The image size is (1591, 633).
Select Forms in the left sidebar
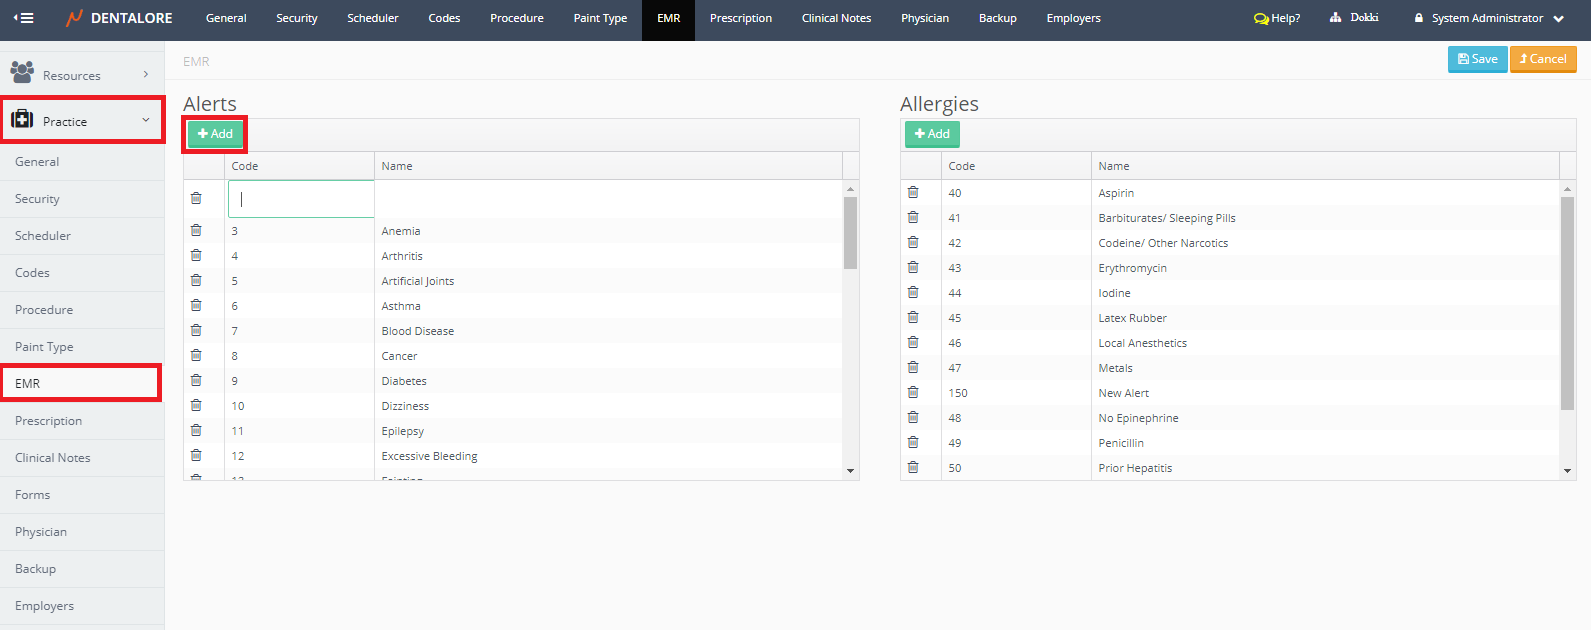[33, 495]
